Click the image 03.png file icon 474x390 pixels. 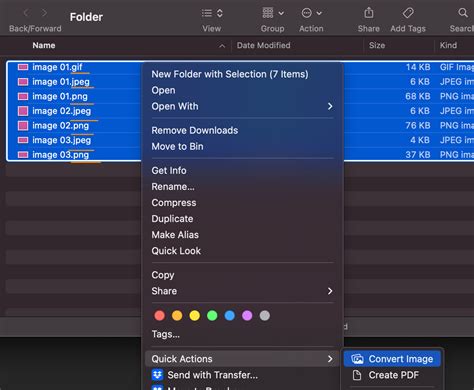click(x=23, y=155)
